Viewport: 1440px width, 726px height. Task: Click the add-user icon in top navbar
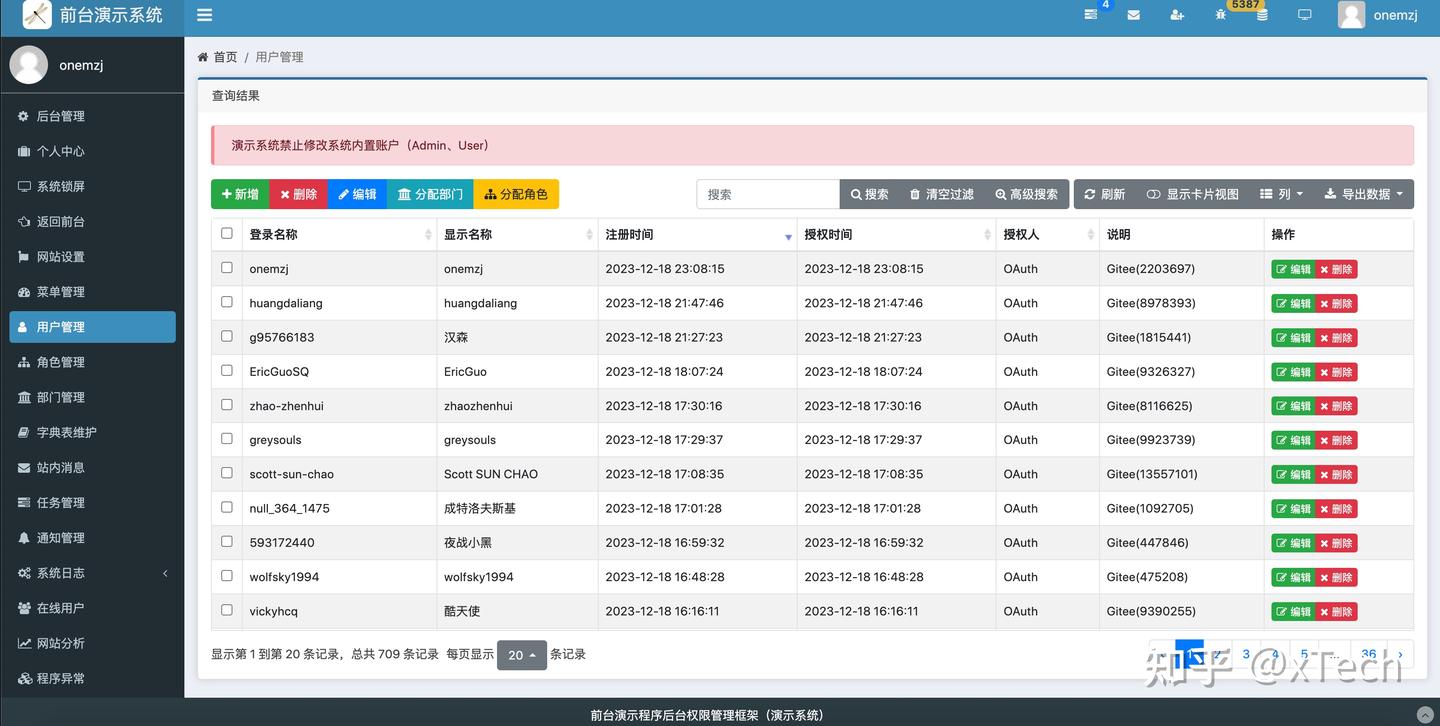tap(1177, 15)
